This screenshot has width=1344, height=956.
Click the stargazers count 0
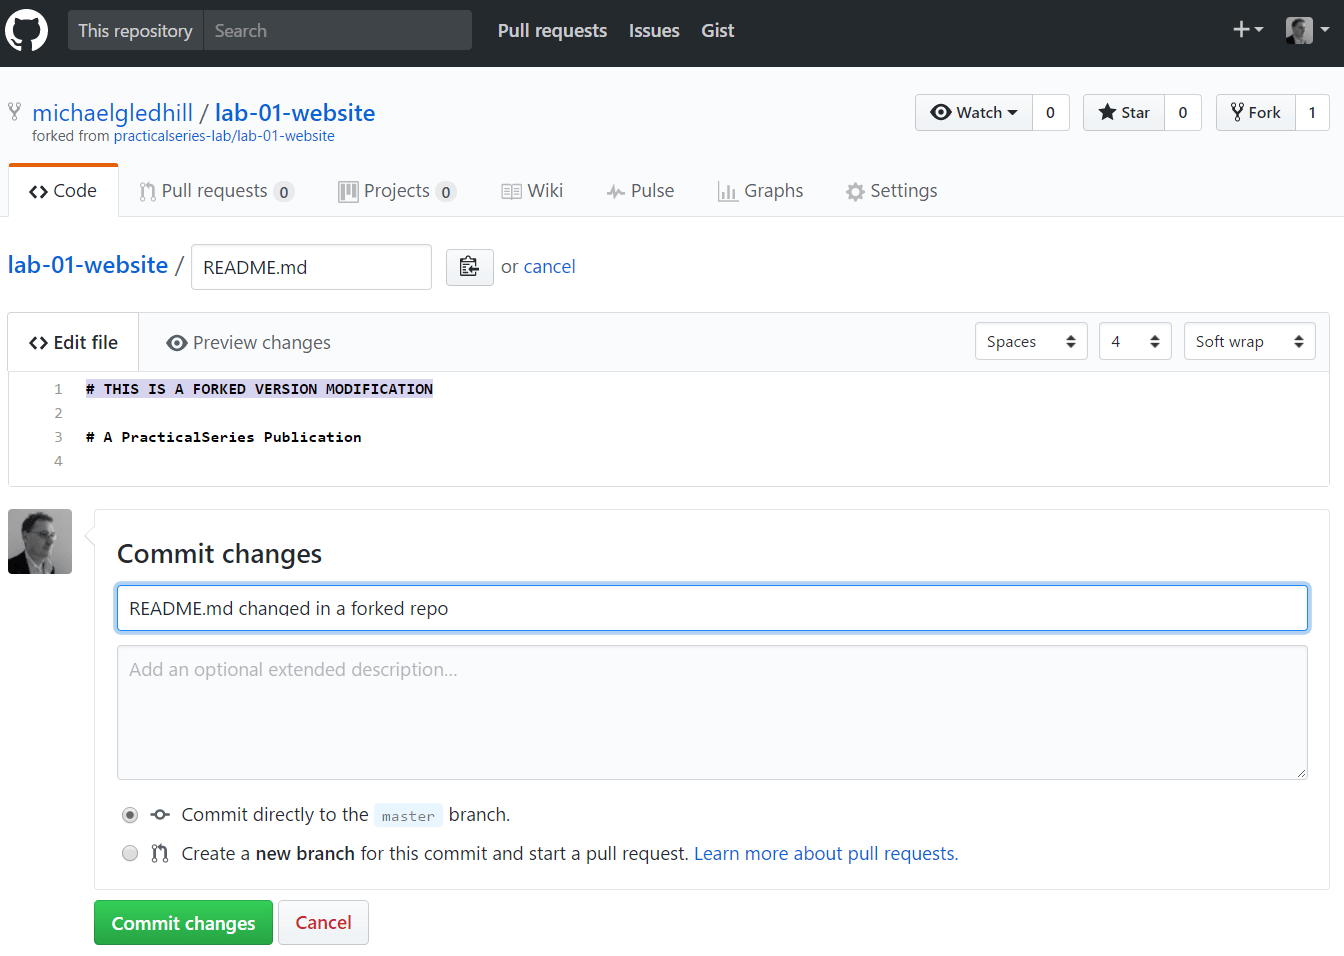(x=1183, y=112)
